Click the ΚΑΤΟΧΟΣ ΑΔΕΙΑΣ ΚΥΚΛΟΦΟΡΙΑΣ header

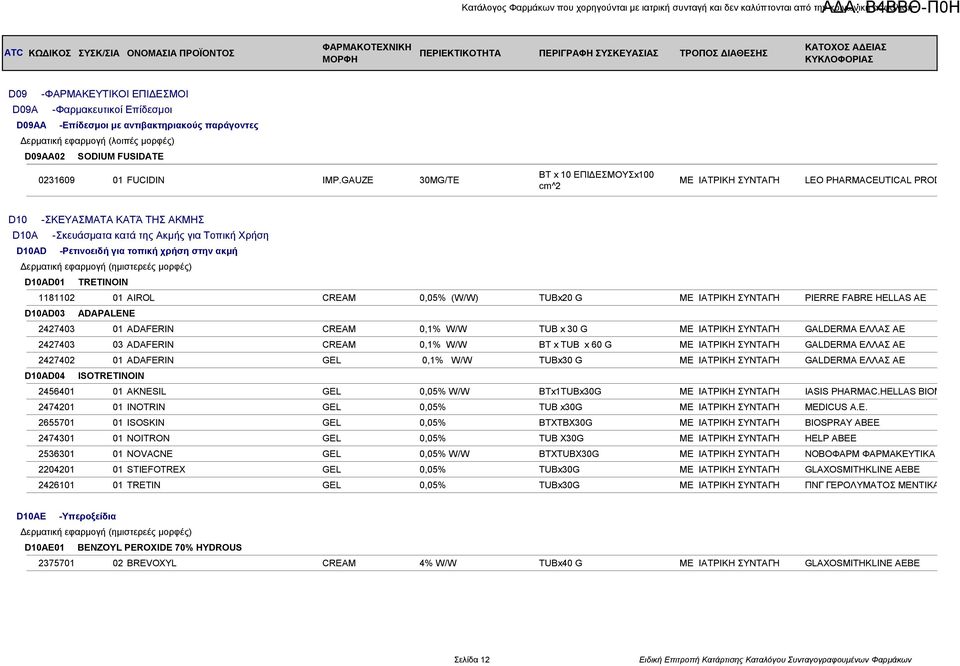(x=846, y=53)
